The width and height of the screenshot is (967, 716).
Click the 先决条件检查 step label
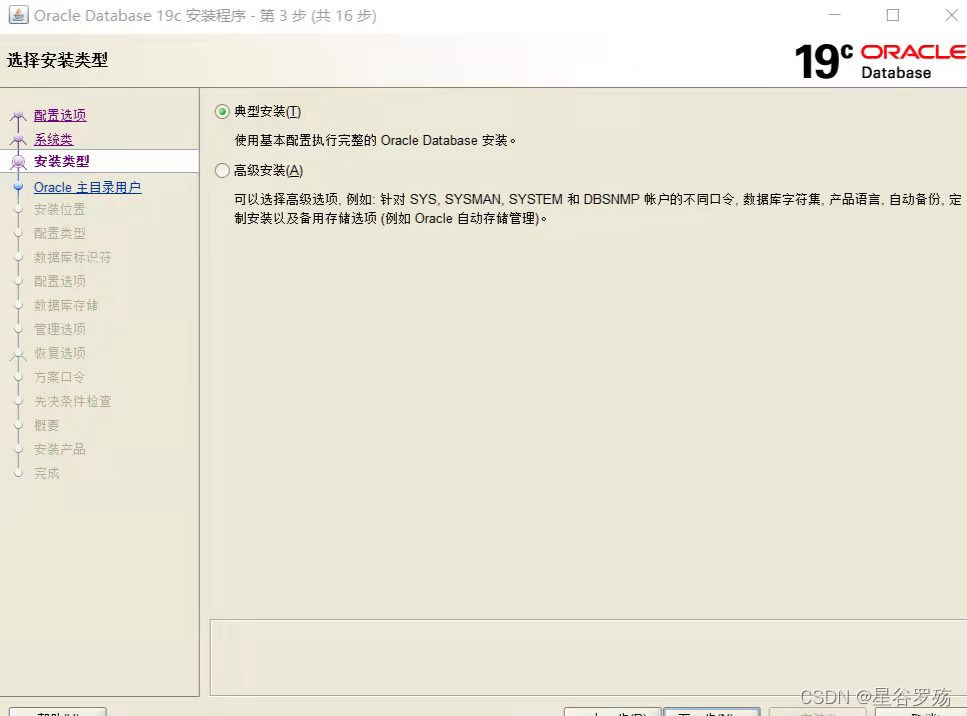(73, 401)
